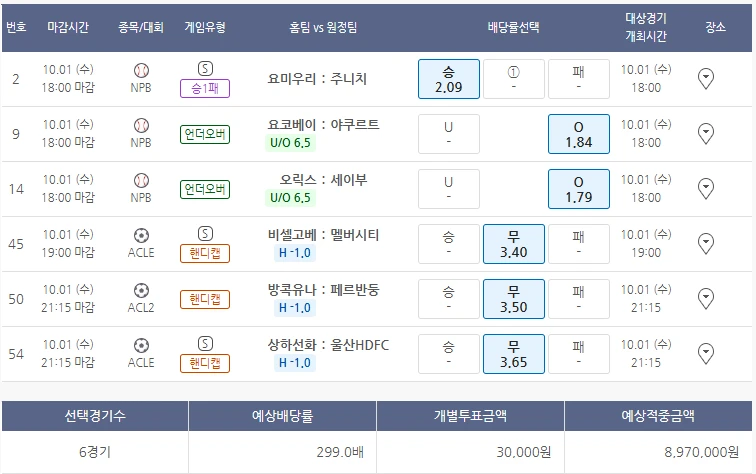Select 패 option for Shanghai Shenhua match
756x474 pixels.
point(578,353)
